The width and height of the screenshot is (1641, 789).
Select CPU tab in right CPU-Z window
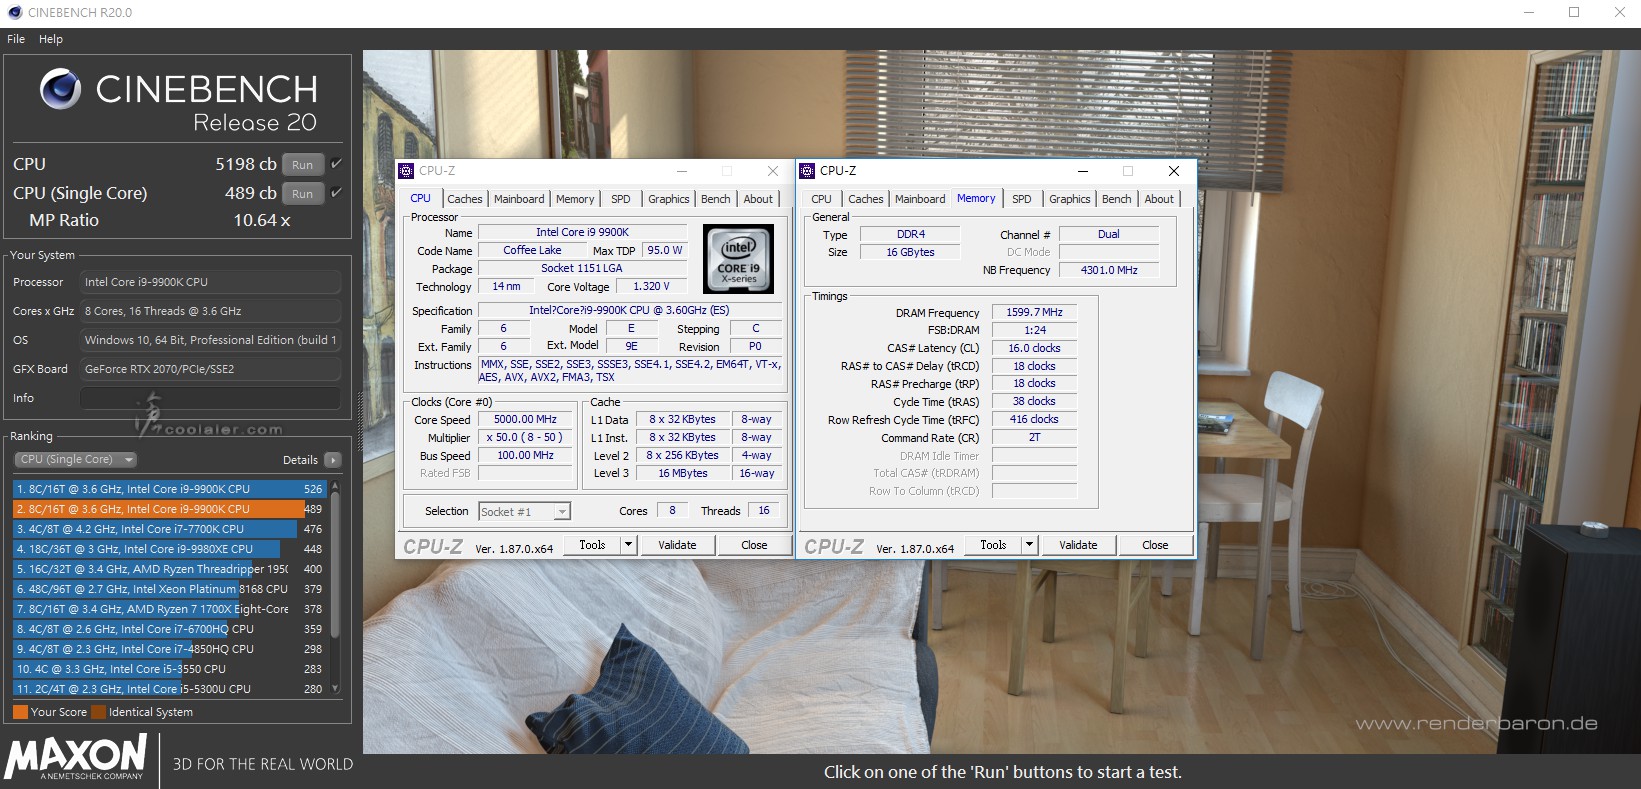(x=821, y=199)
